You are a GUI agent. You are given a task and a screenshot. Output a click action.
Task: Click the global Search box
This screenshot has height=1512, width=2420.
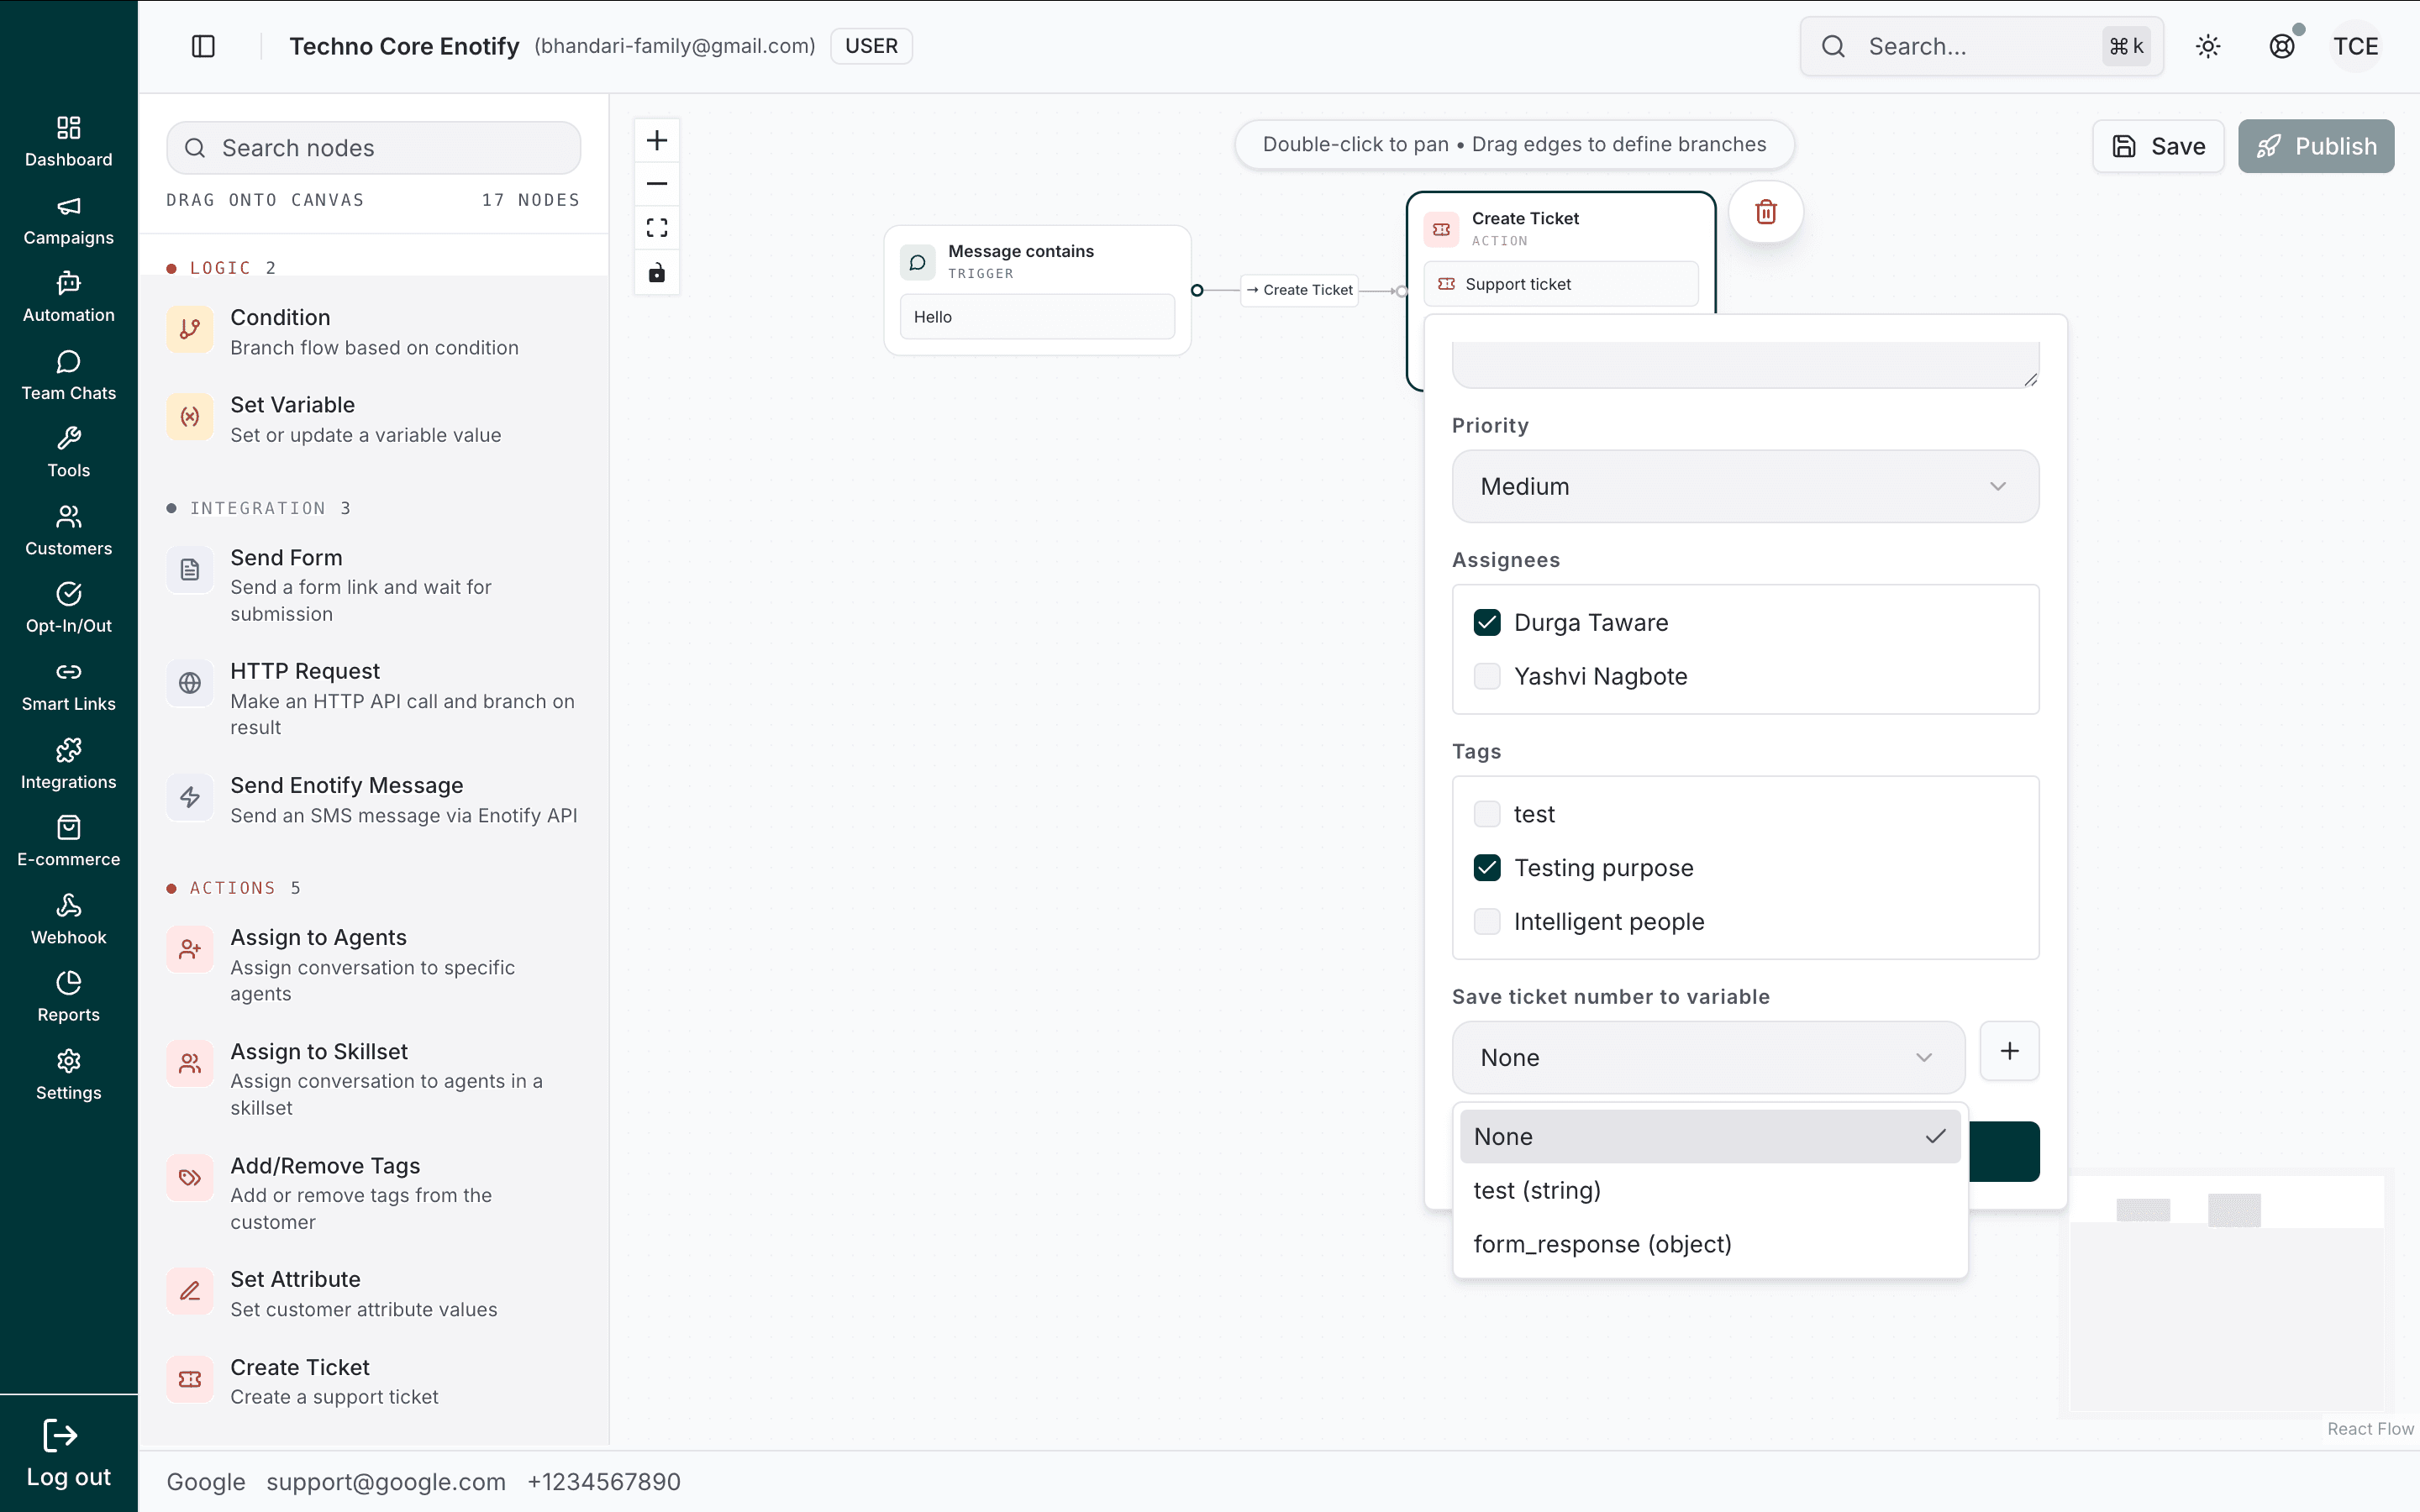click(x=1981, y=46)
